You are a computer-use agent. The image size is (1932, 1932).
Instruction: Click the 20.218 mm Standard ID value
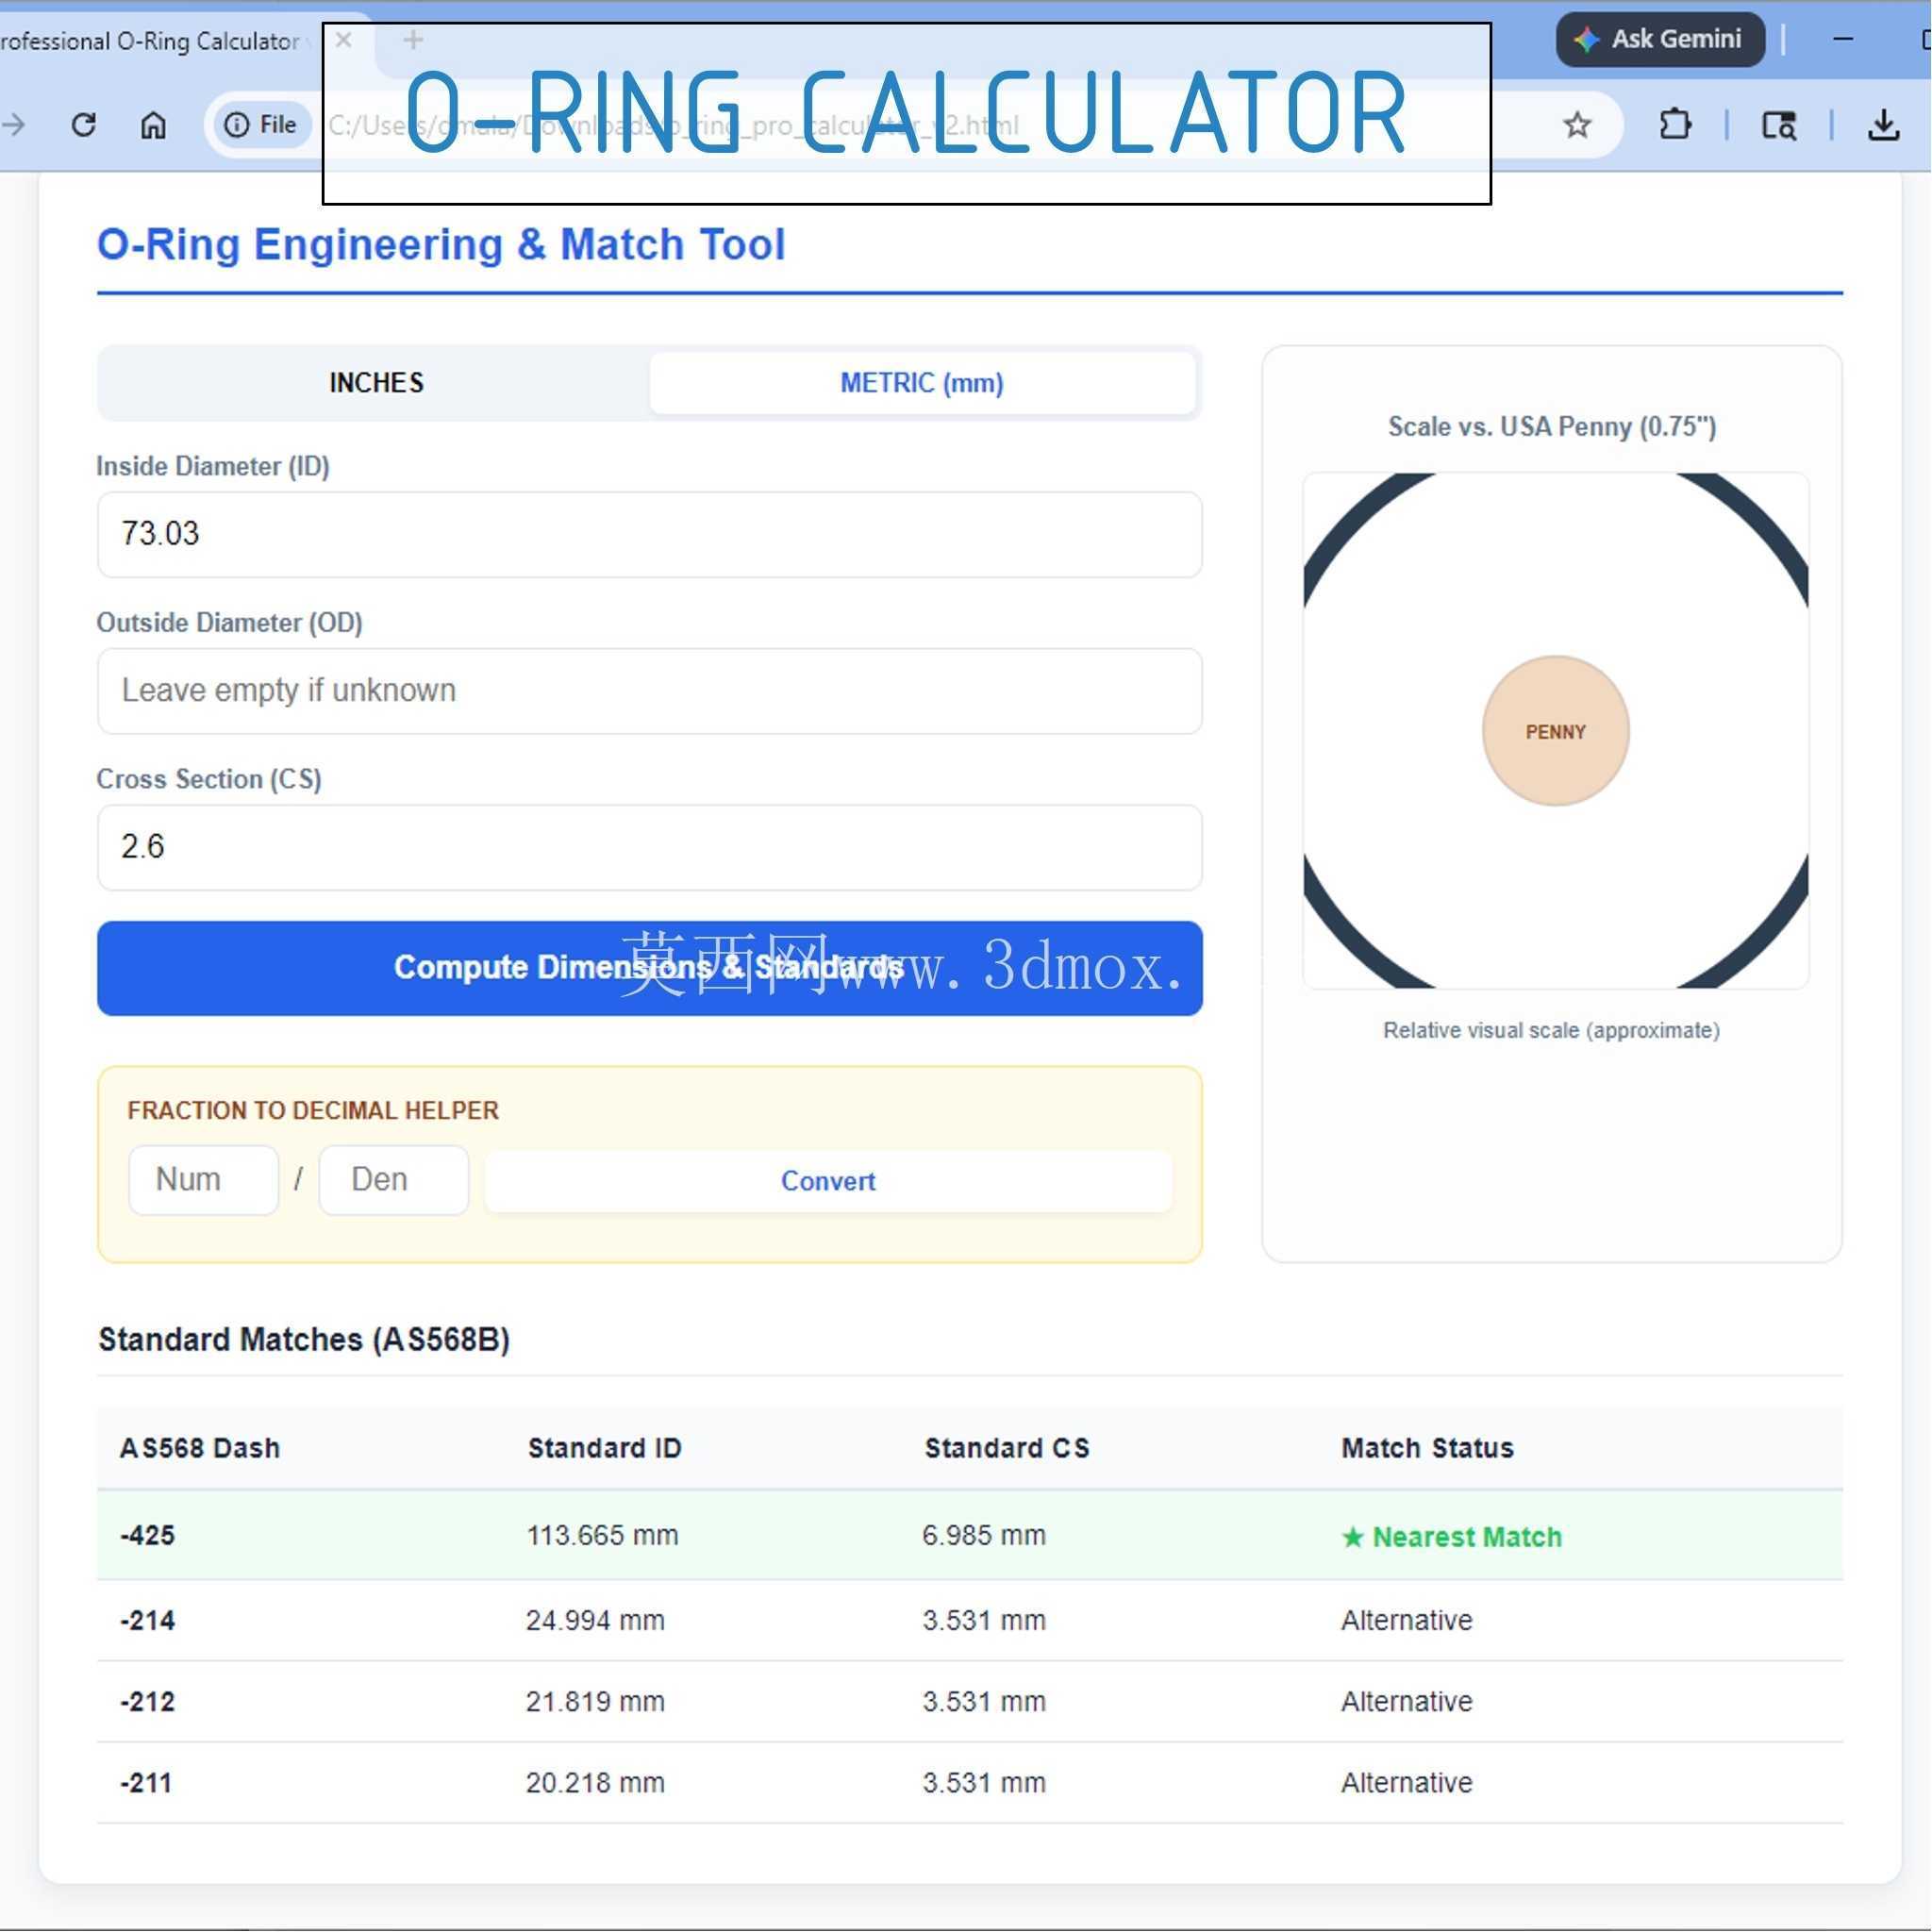click(x=595, y=1782)
